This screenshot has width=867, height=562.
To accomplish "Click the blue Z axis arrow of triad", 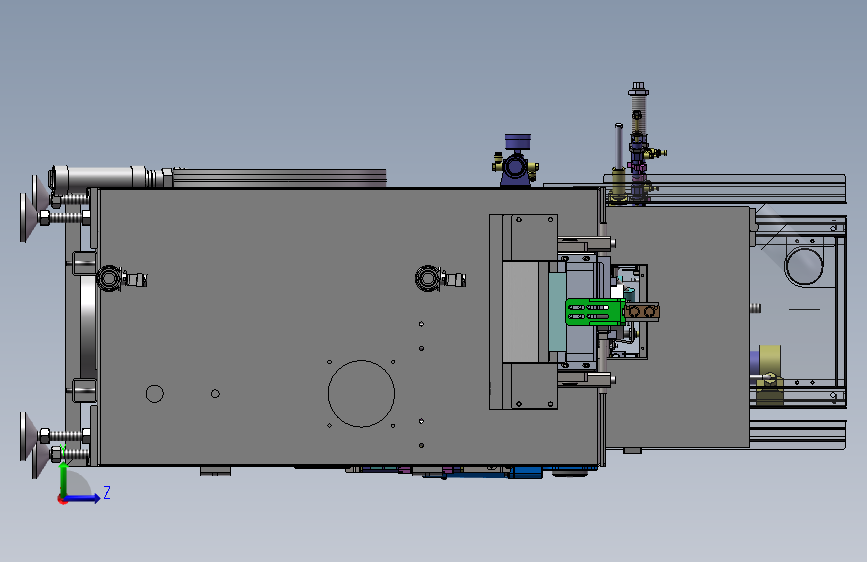I will coord(84,498).
